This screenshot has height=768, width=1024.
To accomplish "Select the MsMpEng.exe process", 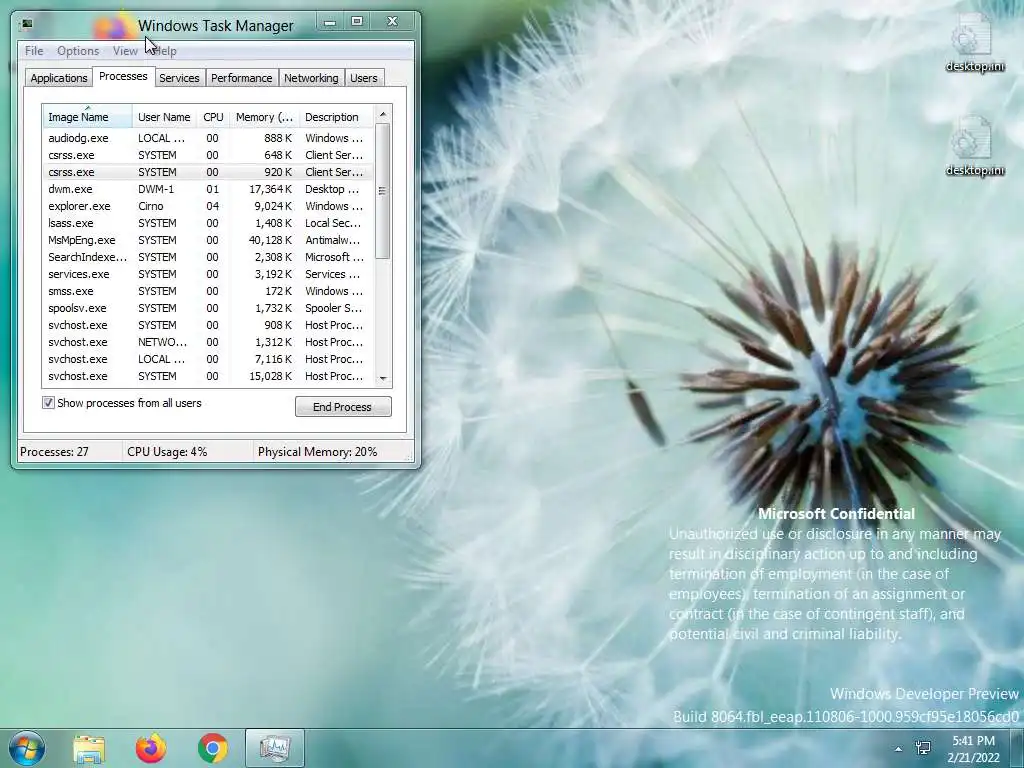I will (208, 240).
